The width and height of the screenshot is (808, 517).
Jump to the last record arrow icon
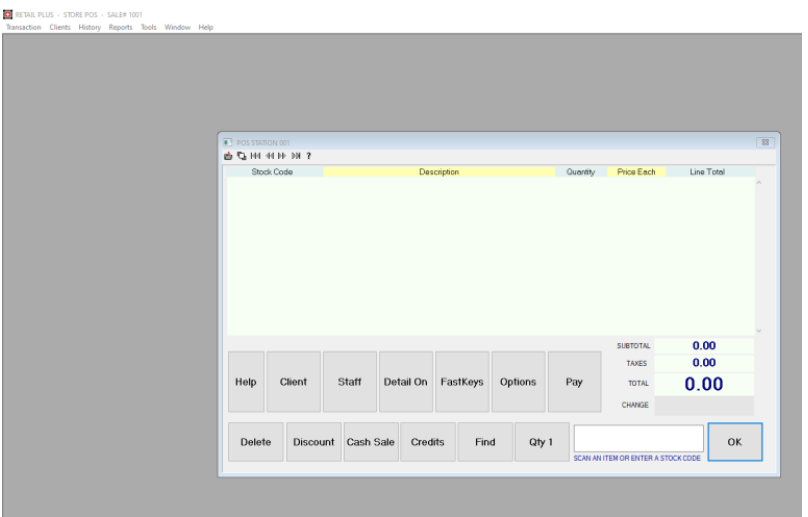coord(295,156)
